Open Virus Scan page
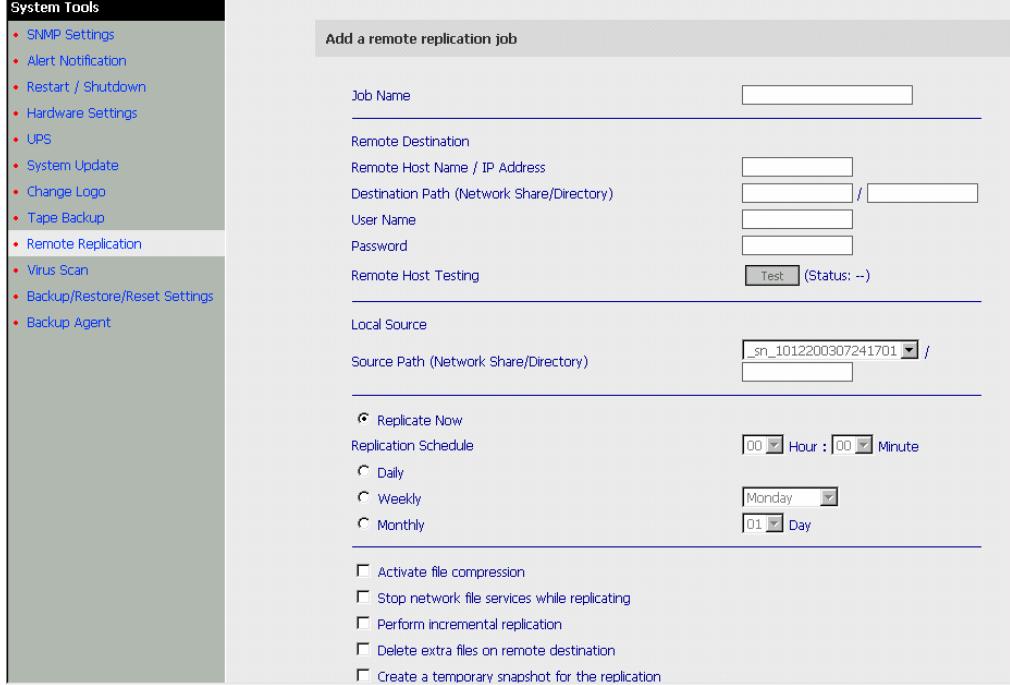1010x685 pixels. [x=57, y=270]
